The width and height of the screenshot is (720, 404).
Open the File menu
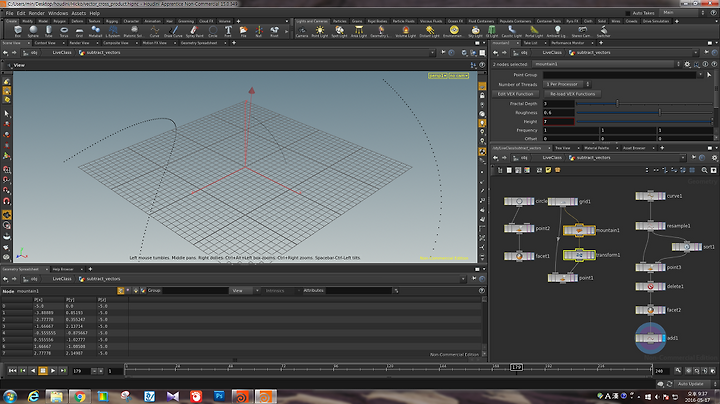click(10, 13)
